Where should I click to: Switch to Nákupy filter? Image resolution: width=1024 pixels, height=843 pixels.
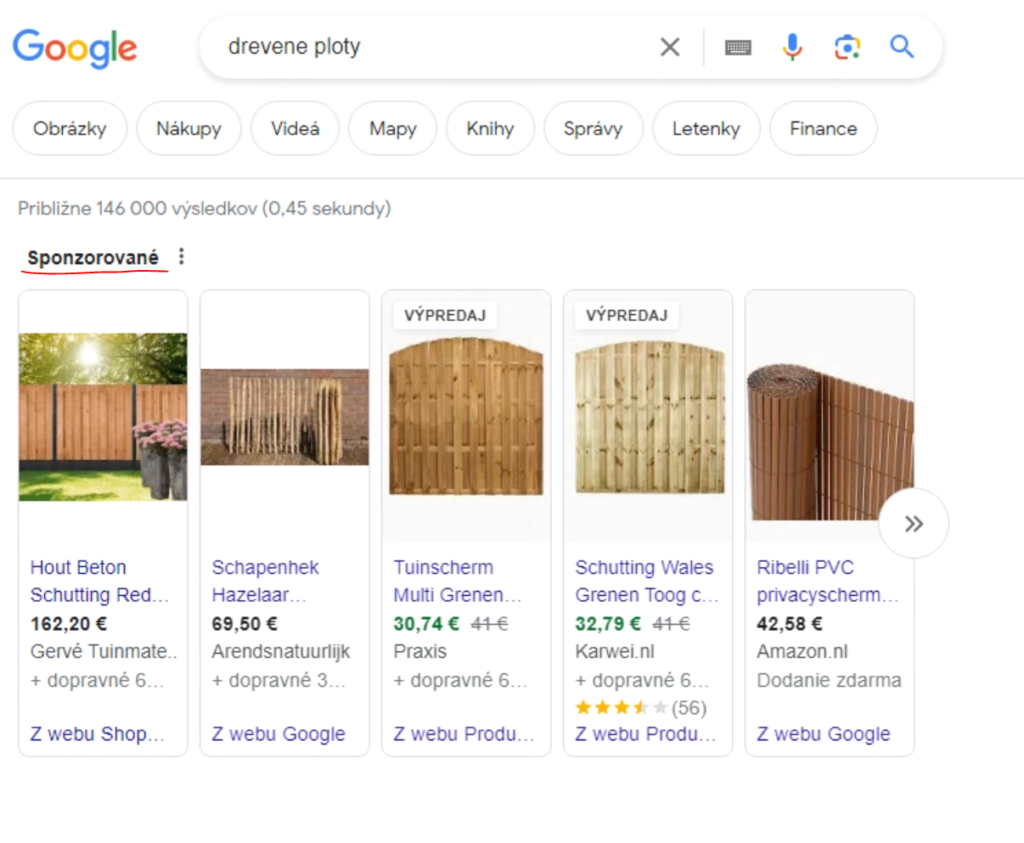pyautogui.click(x=189, y=129)
